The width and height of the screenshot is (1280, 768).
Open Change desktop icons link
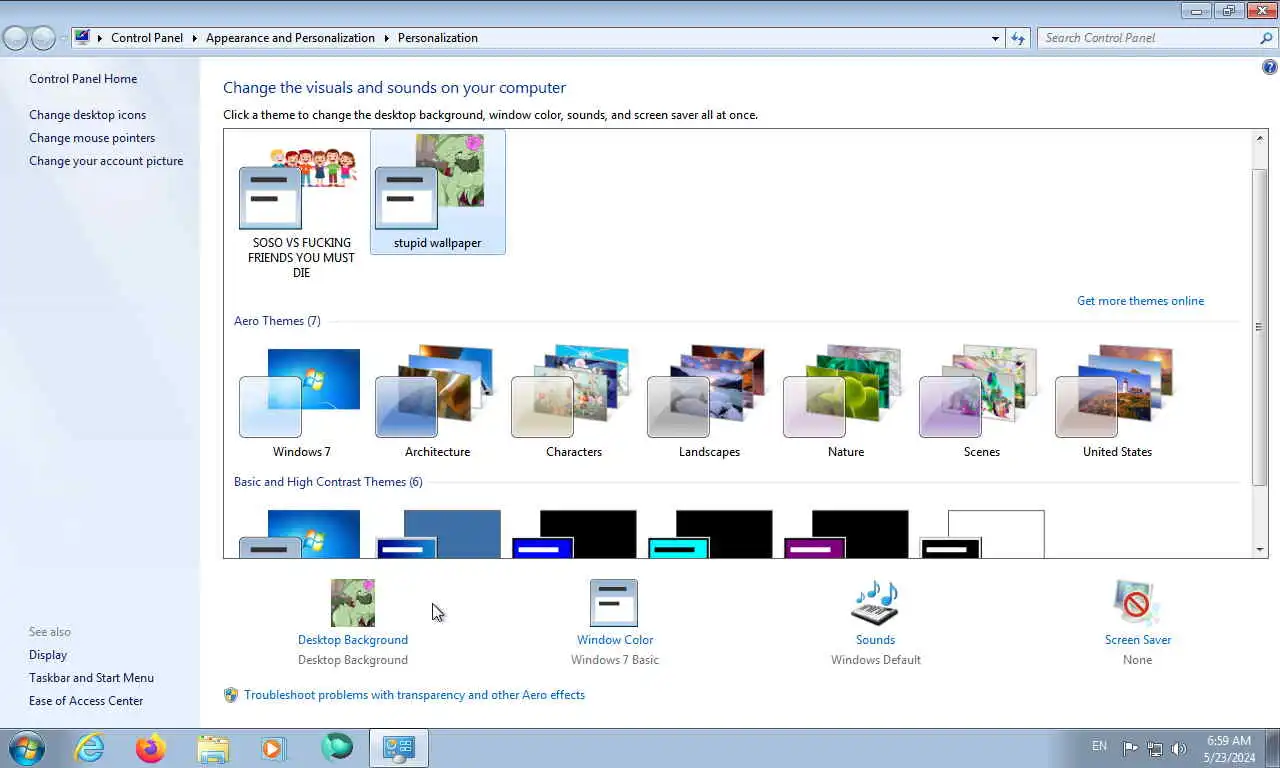pos(87,115)
